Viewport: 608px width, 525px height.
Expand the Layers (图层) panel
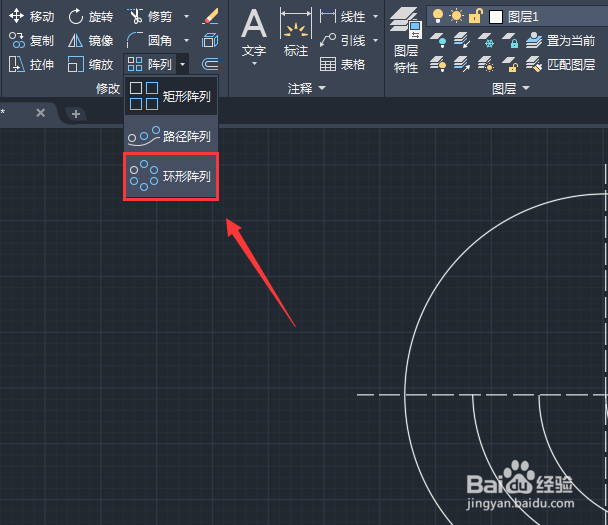[511, 88]
